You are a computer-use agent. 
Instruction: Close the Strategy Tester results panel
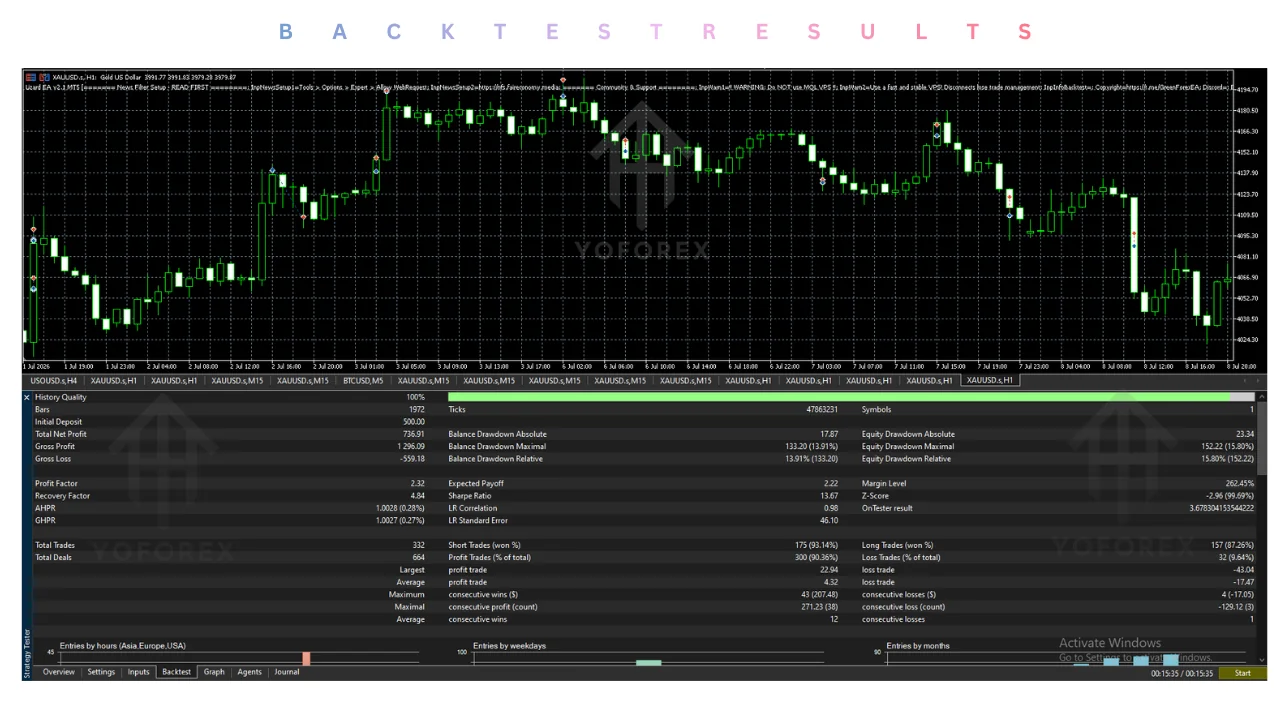pyautogui.click(x=27, y=397)
